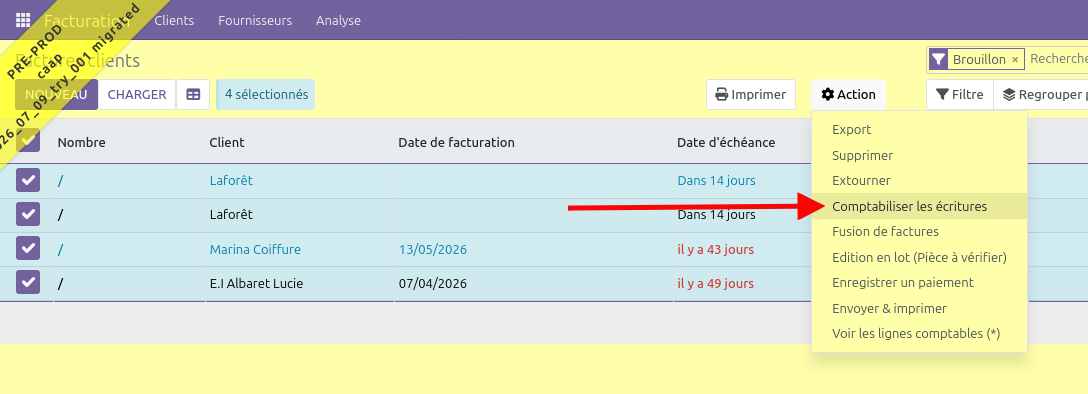Click the funnel icon in search facet
Viewport: 1088px width, 394px height.
pos(938,60)
